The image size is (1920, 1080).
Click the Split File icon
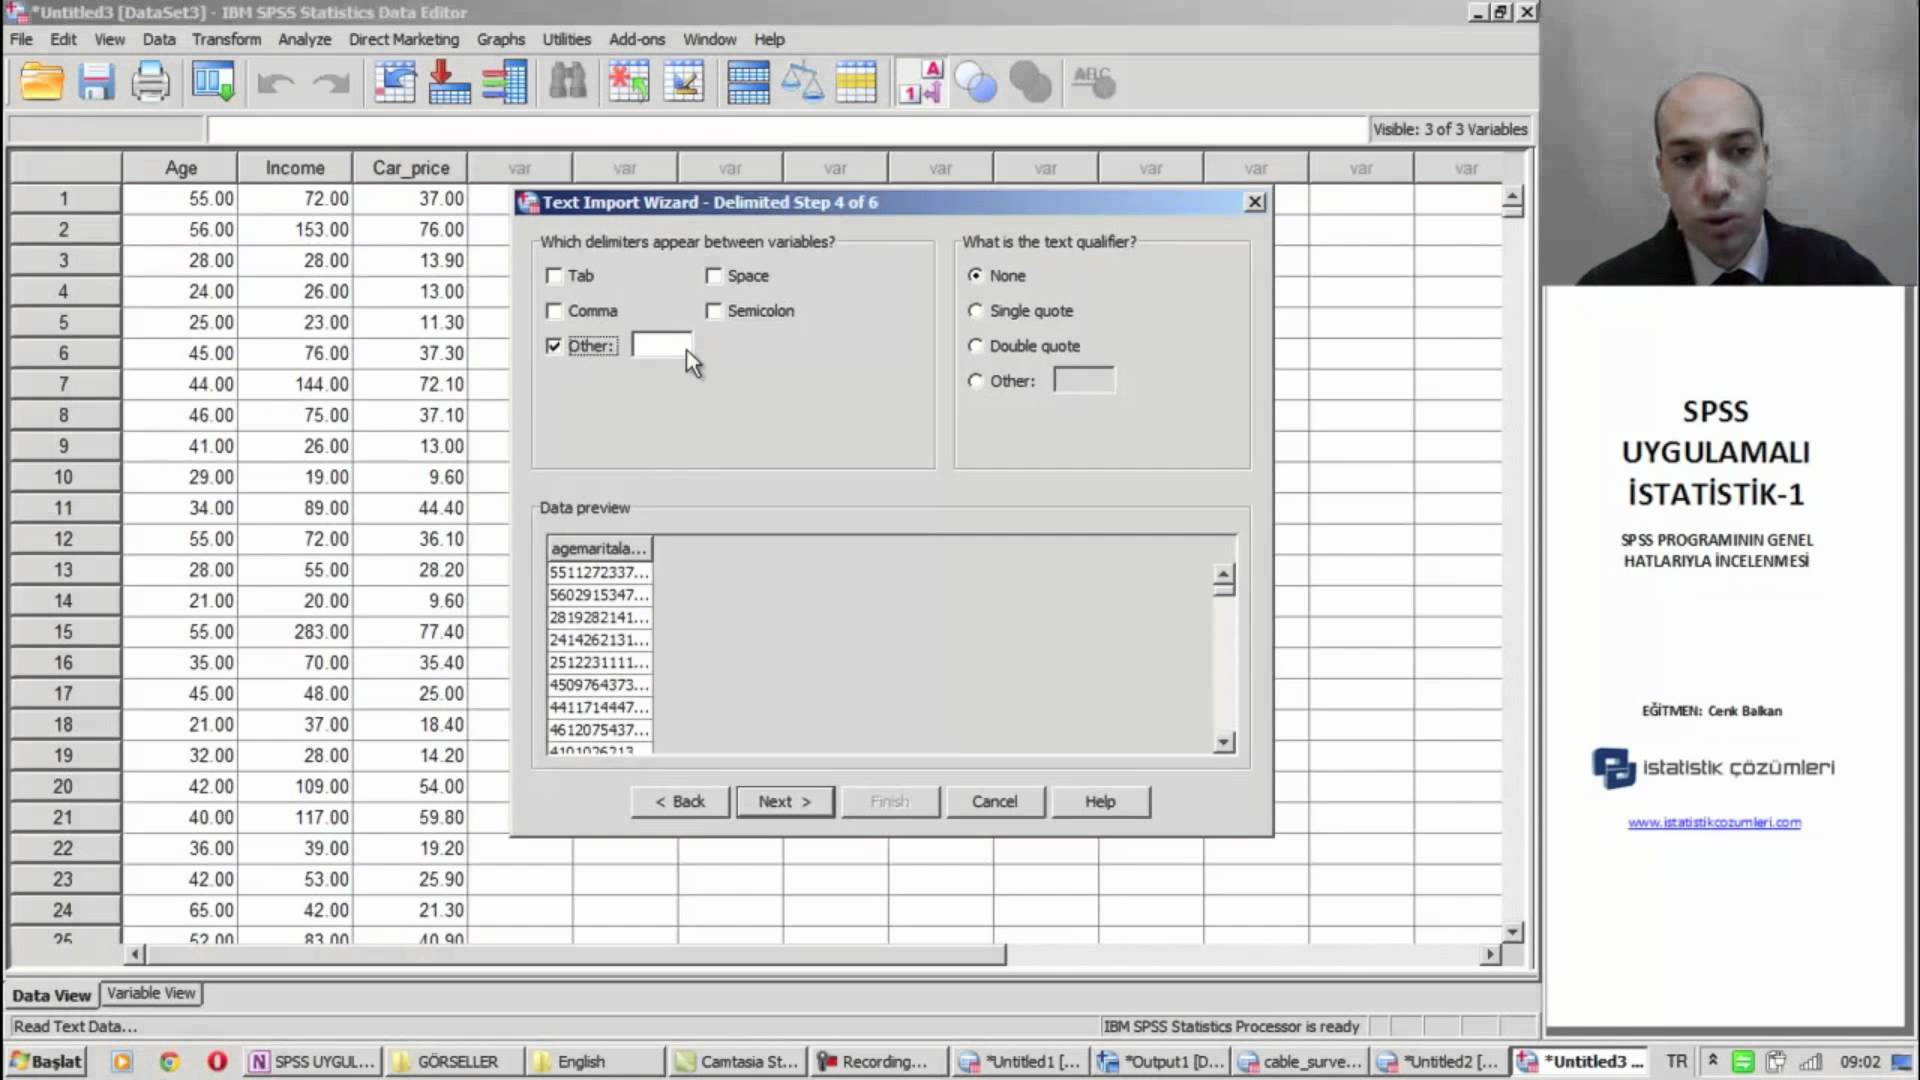point(748,82)
